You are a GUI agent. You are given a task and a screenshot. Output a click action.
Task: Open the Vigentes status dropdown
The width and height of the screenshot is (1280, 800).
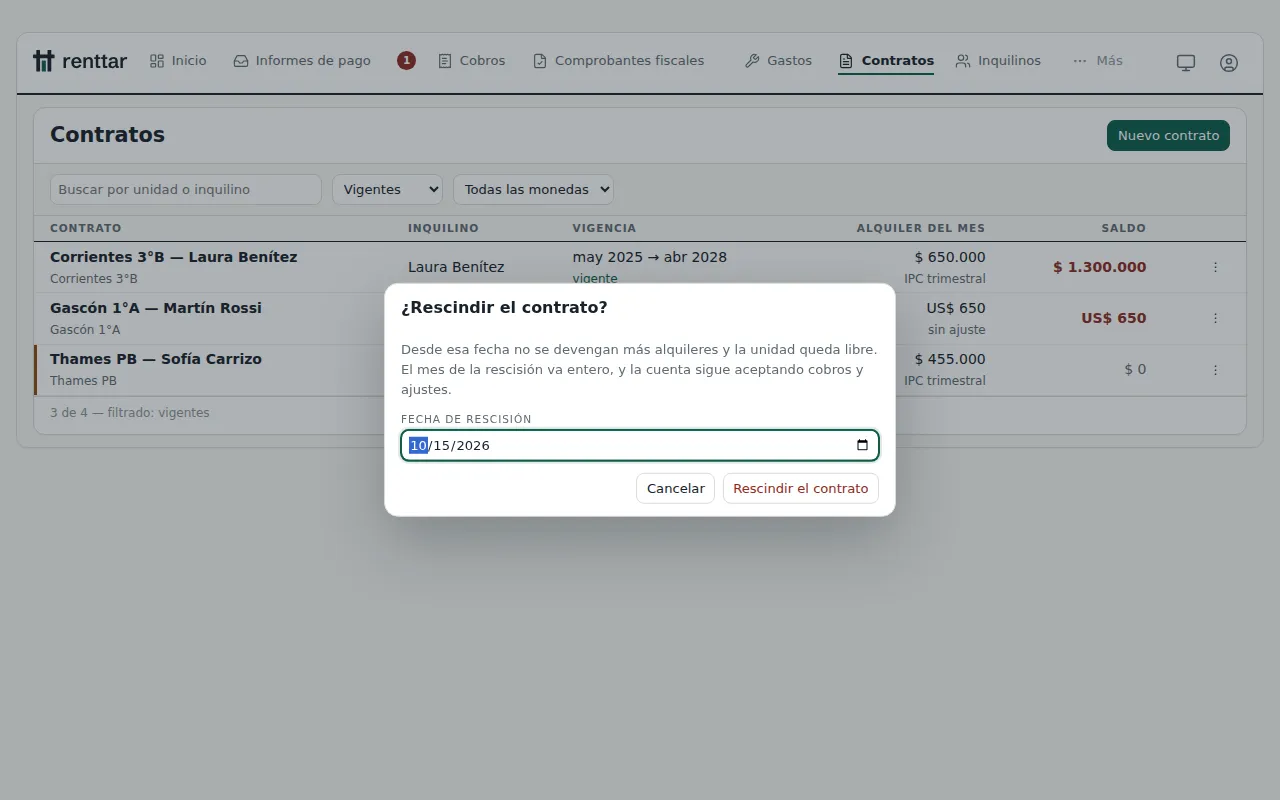[388, 189]
